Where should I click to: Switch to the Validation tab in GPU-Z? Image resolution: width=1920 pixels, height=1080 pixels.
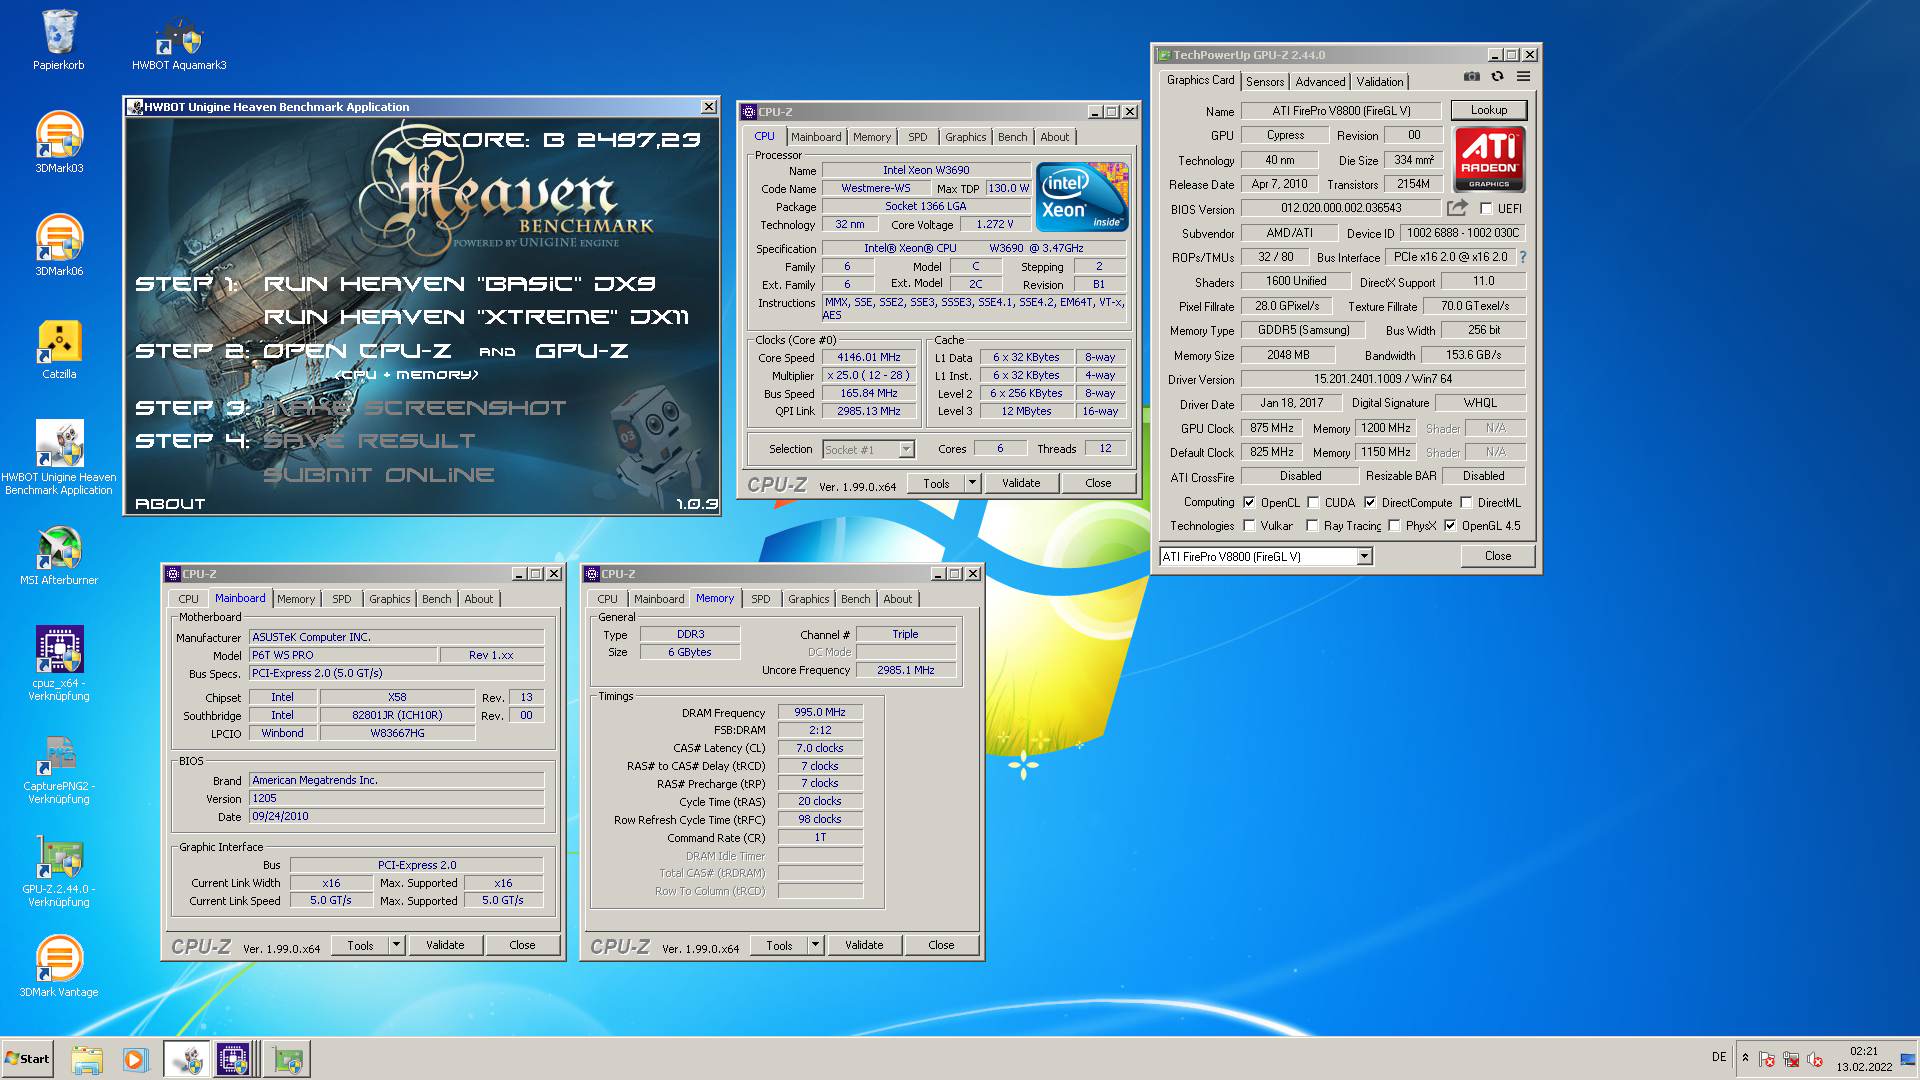pyautogui.click(x=1380, y=82)
